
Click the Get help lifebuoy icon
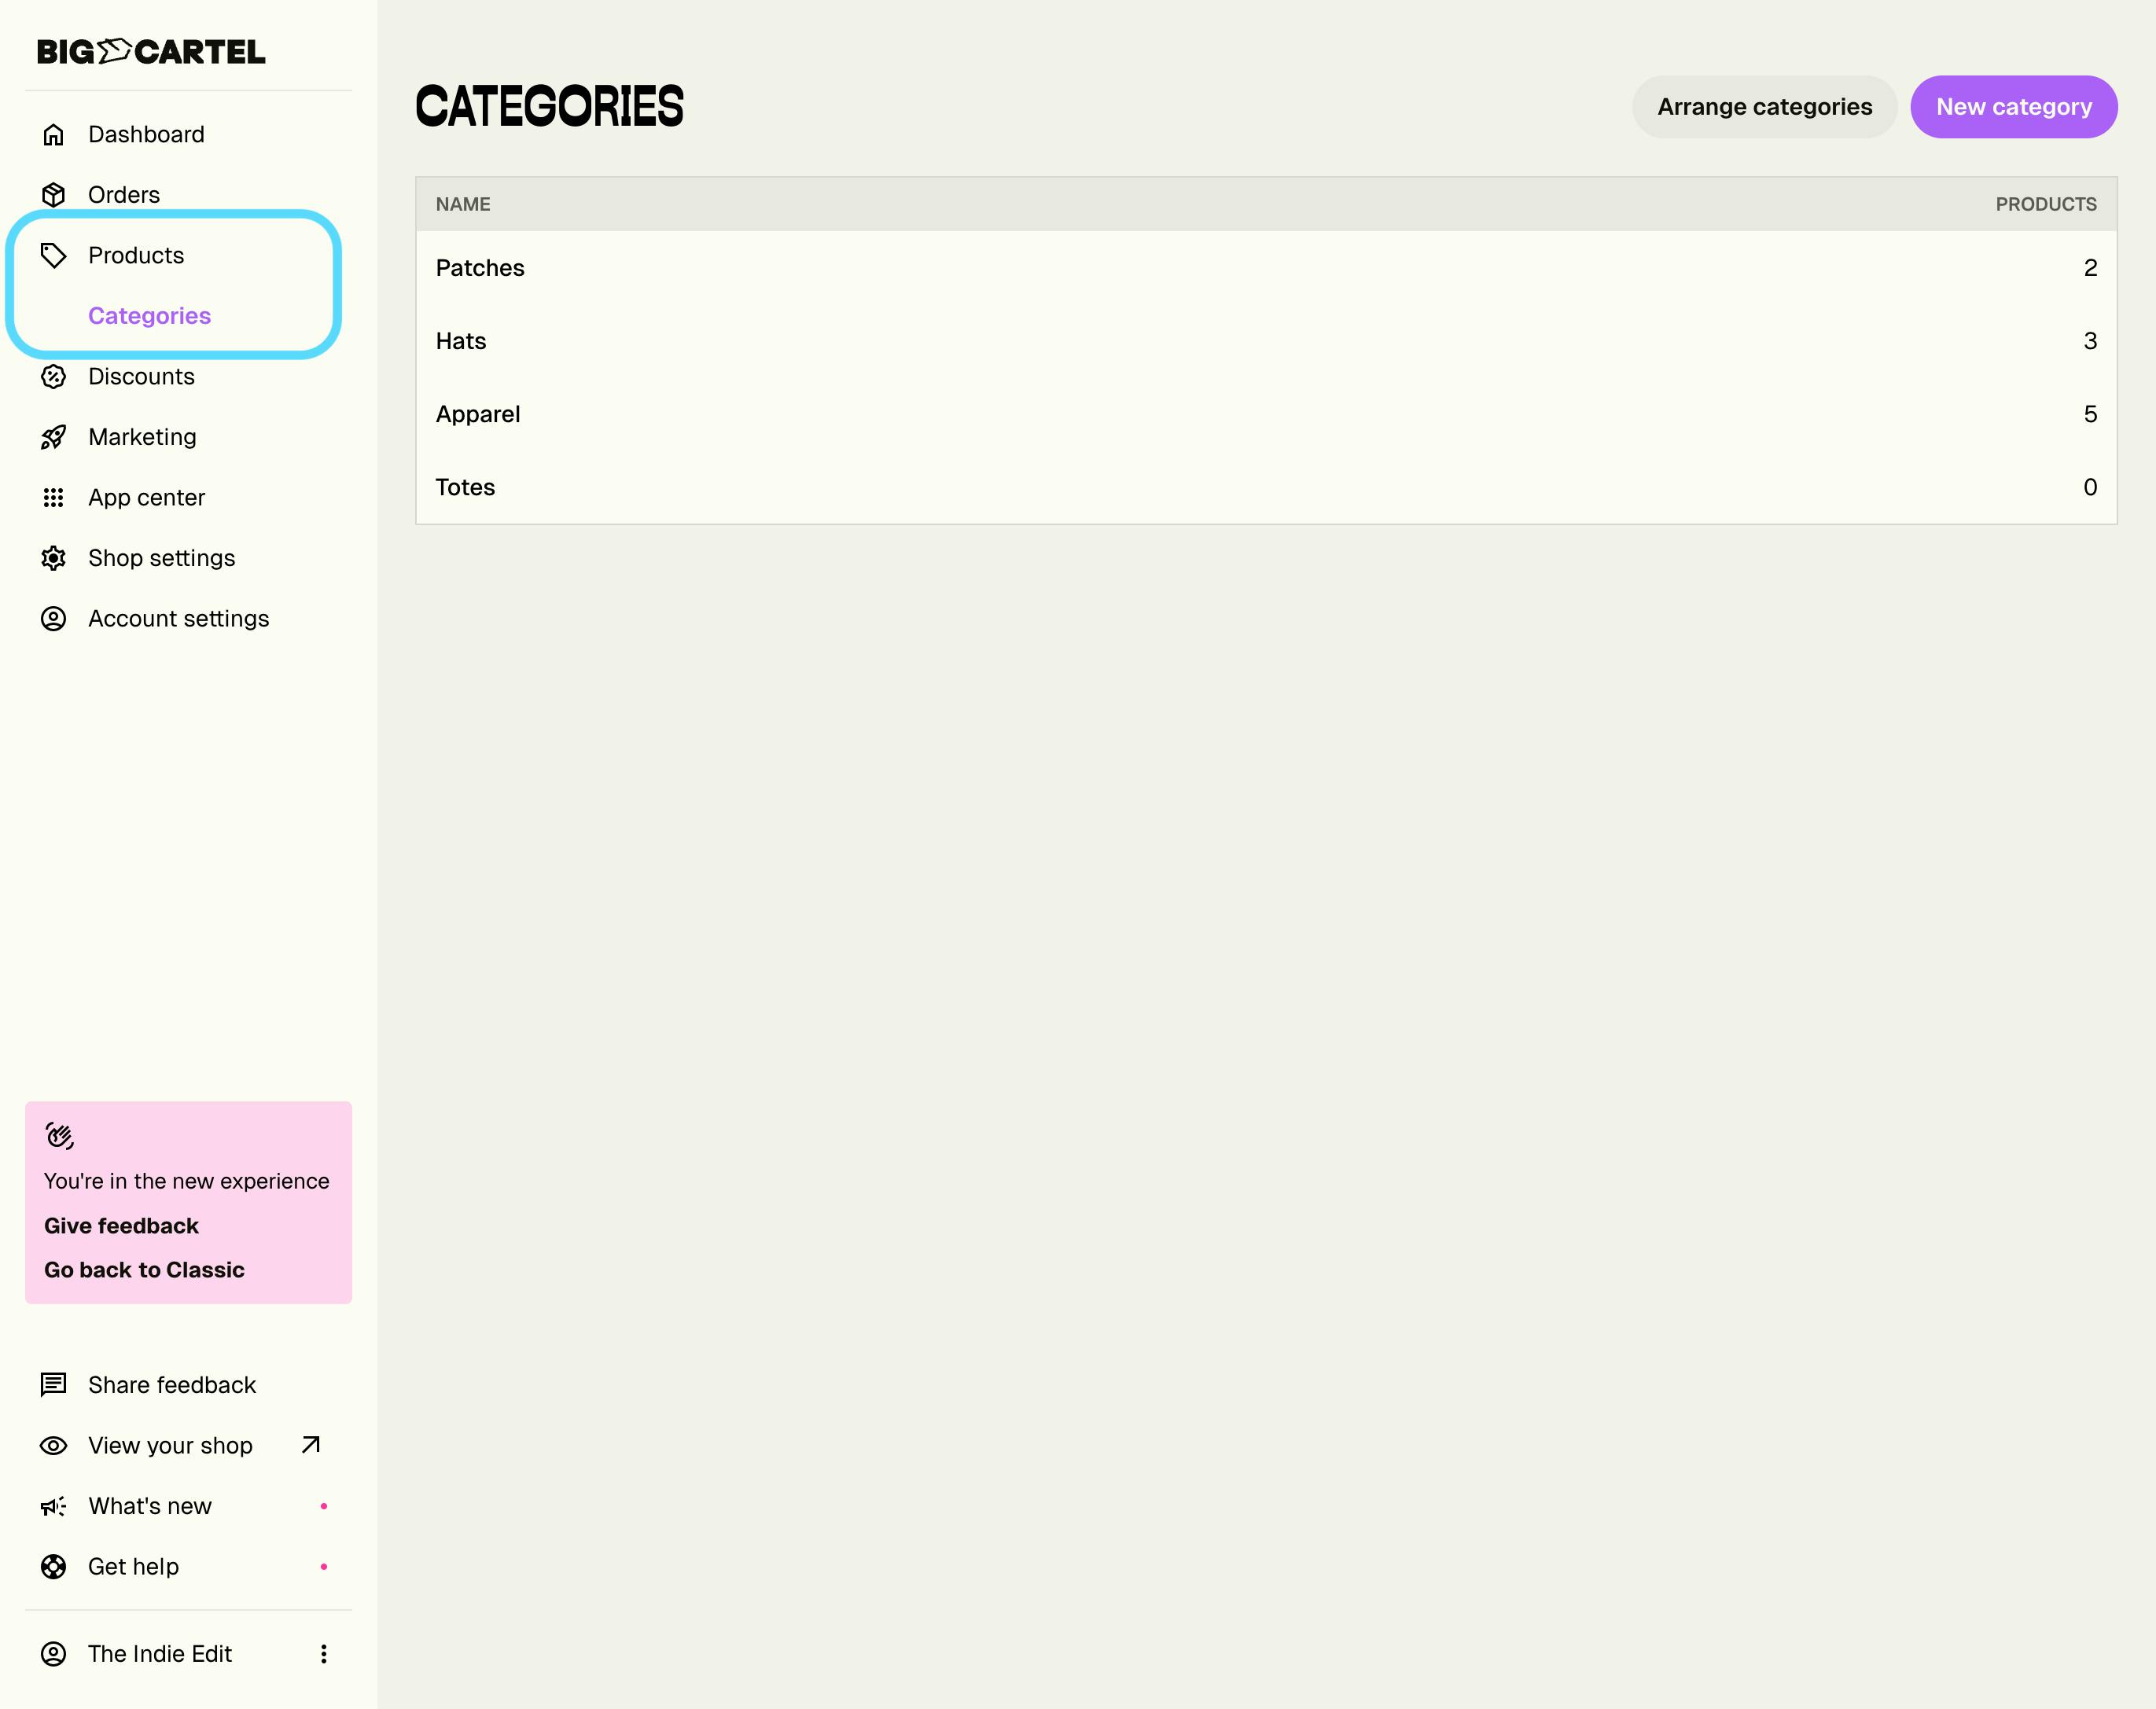coord(53,1566)
